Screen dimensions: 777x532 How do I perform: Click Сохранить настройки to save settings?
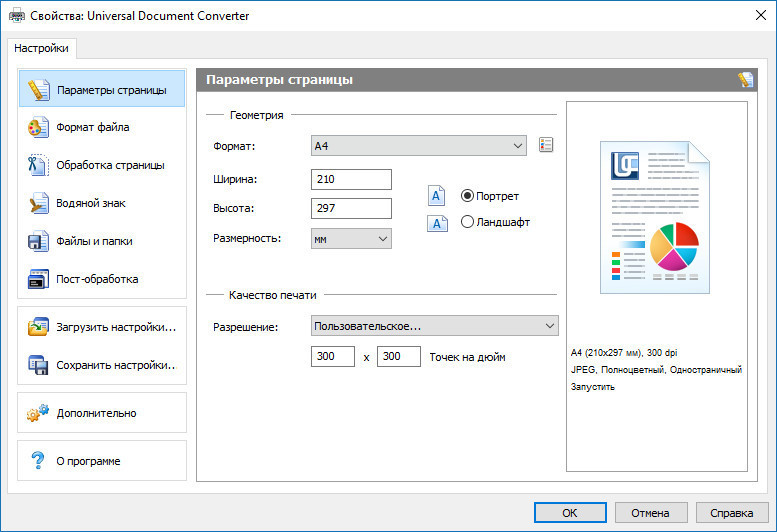102,365
